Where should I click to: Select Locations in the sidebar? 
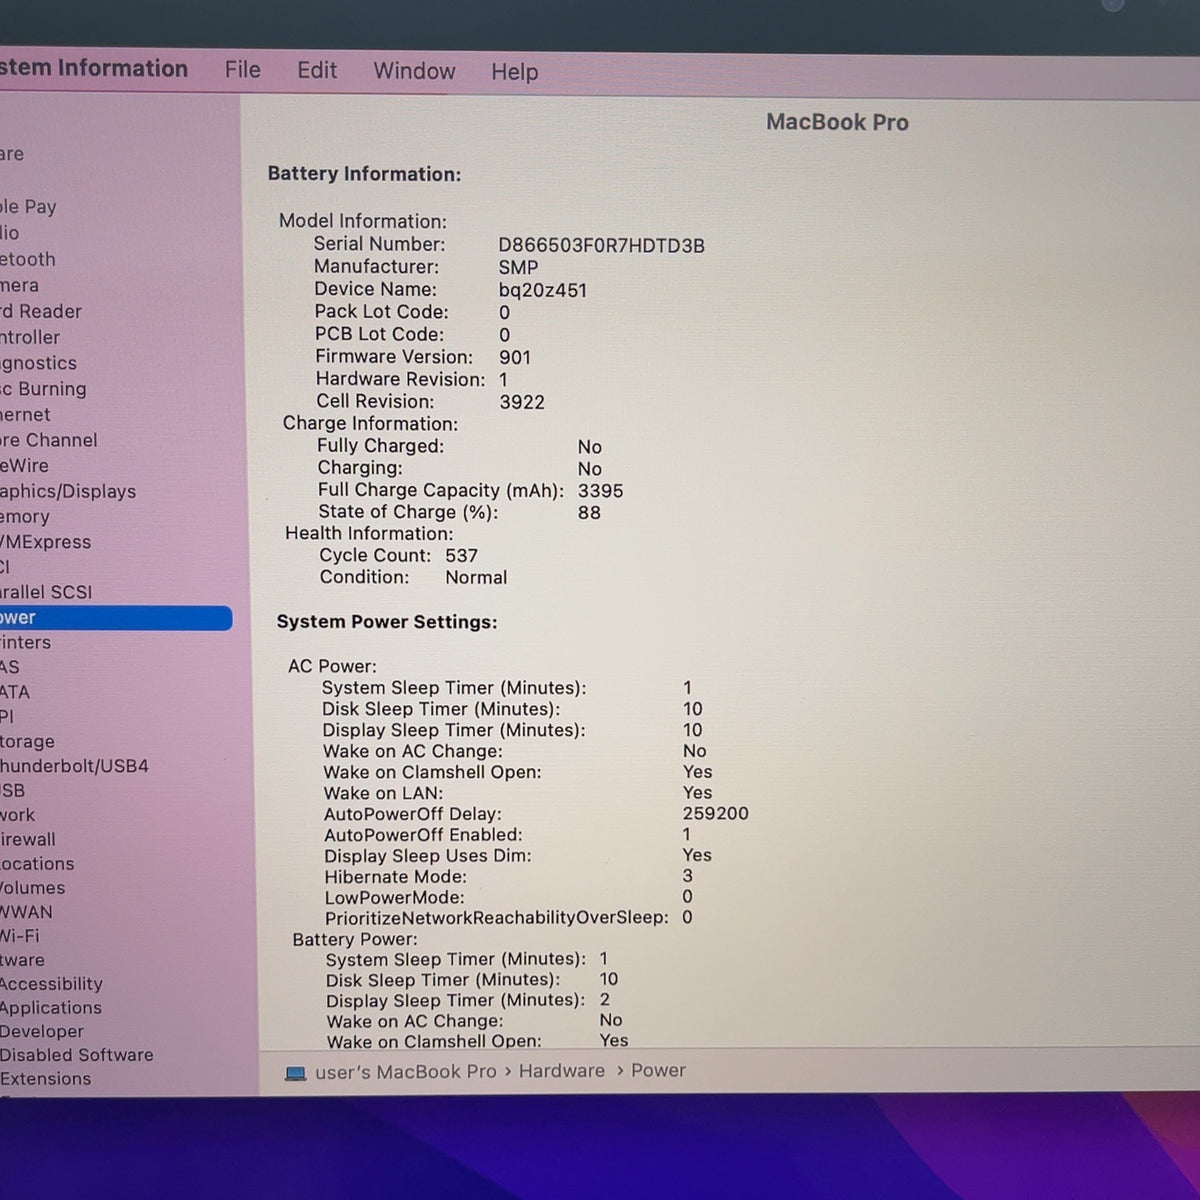click(x=37, y=863)
